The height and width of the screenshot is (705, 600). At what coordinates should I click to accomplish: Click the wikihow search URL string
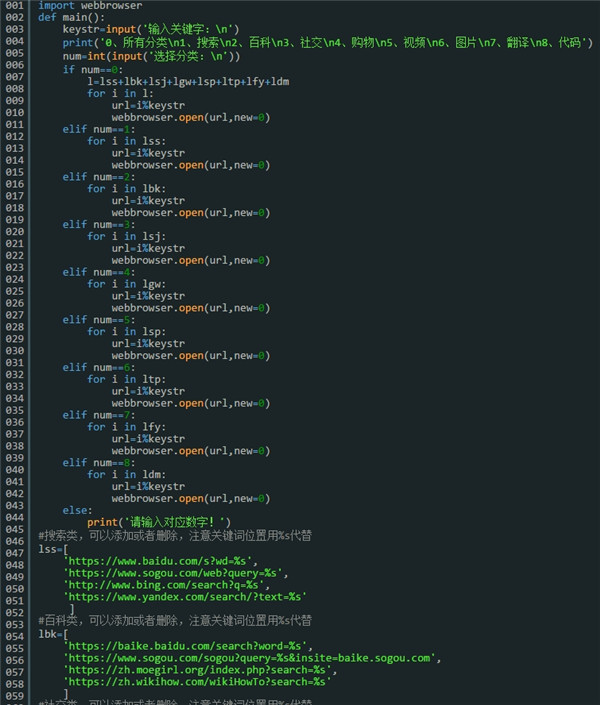(x=195, y=682)
